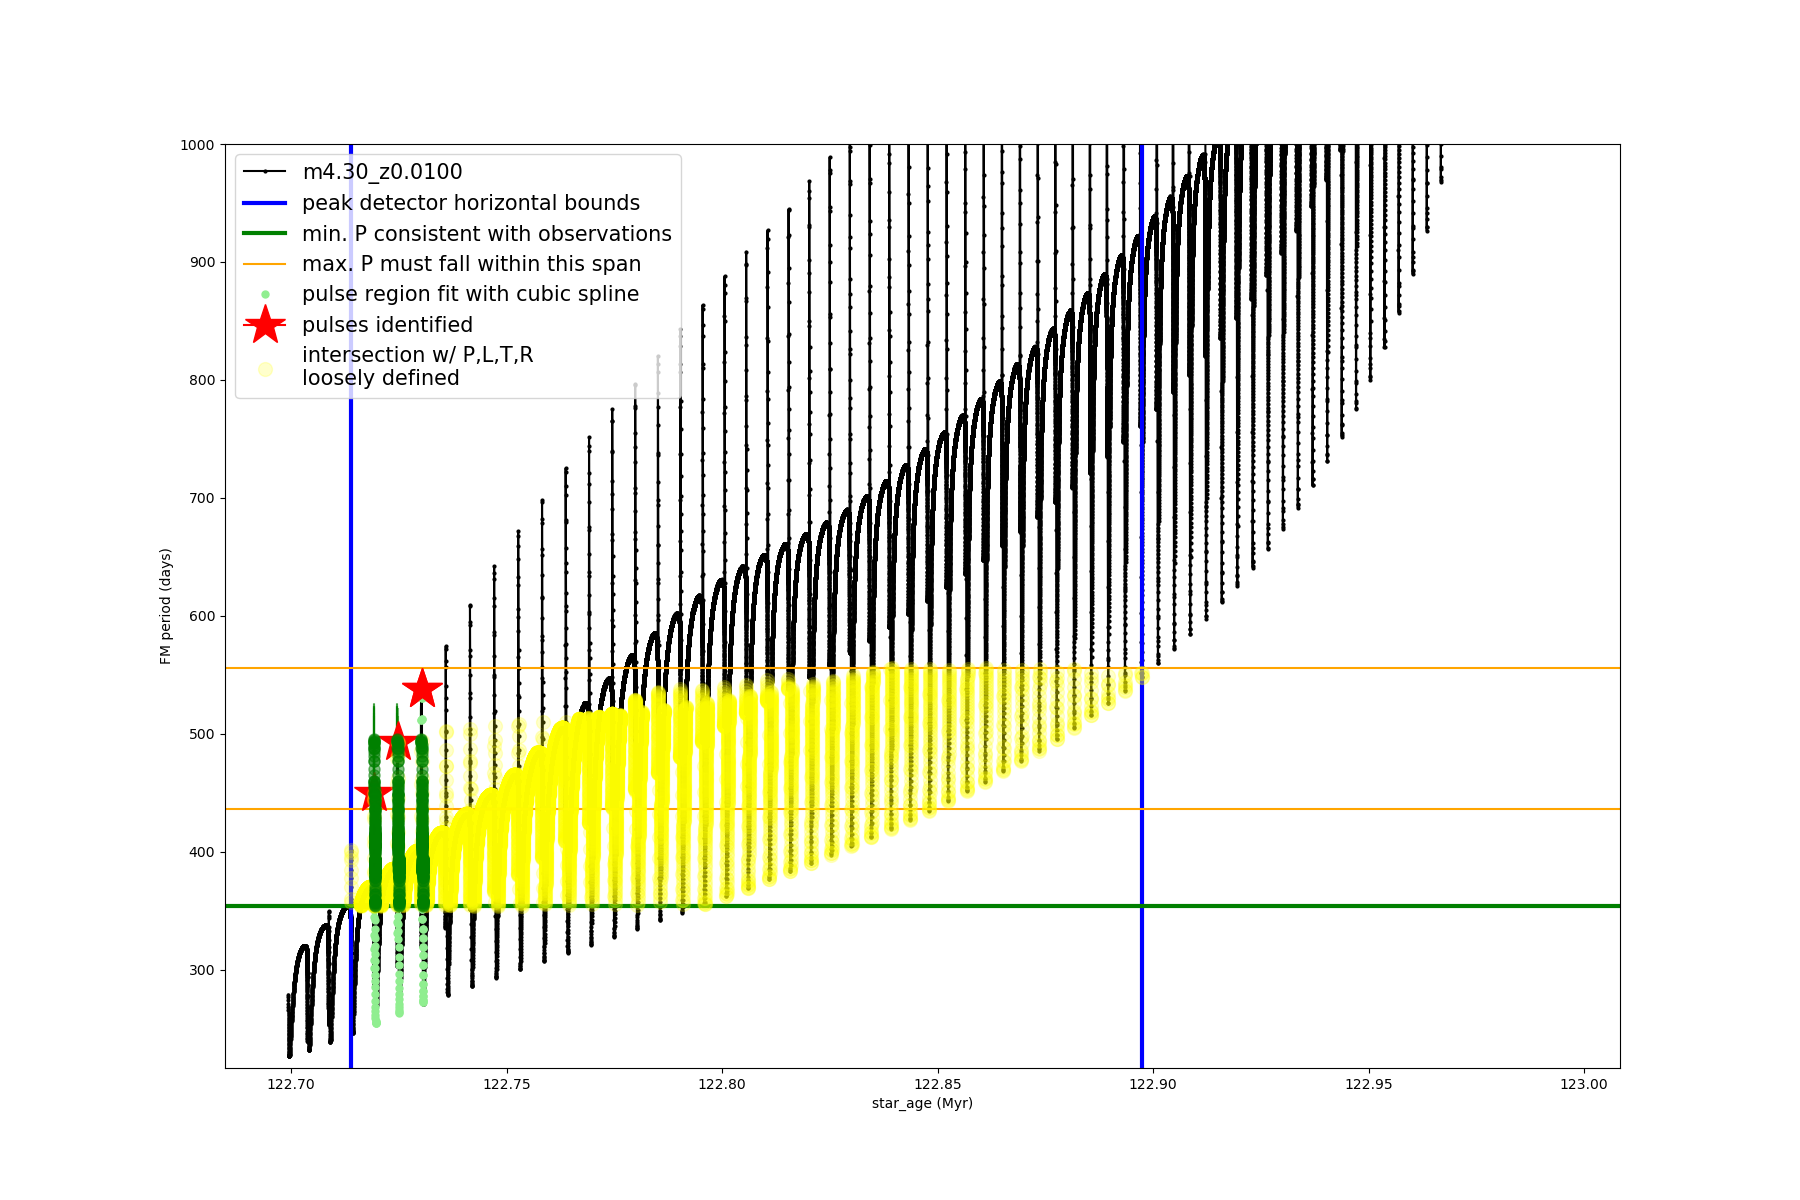Screen dimensions: 1800x1200
Task: Click the green line sample in the legend
Action: 265,234
